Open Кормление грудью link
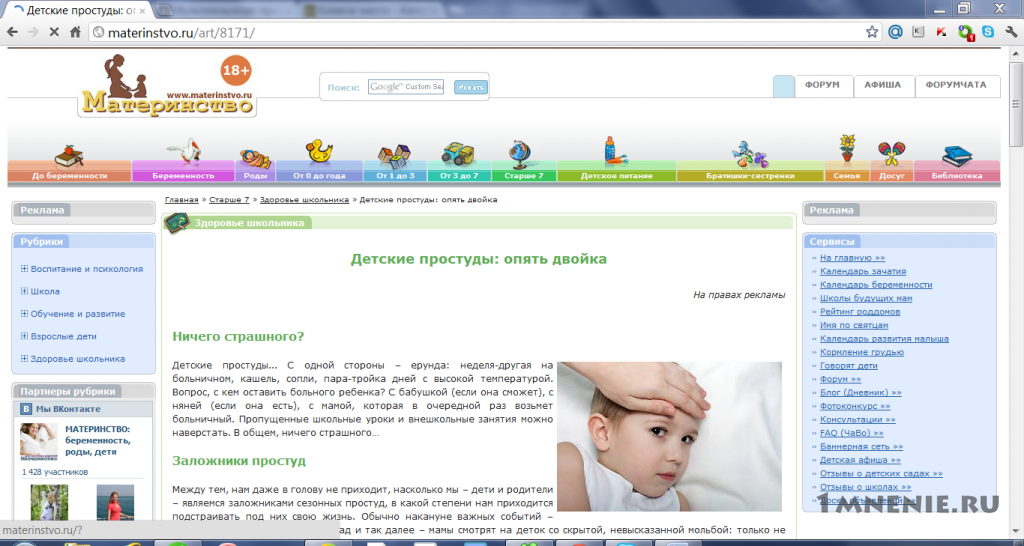 tap(862, 352)
